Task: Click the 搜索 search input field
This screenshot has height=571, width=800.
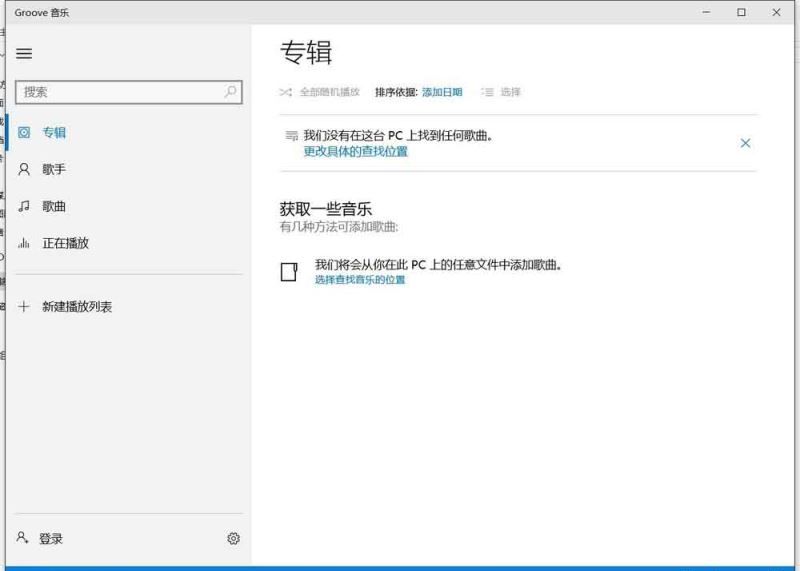Action: pos(120,91)
